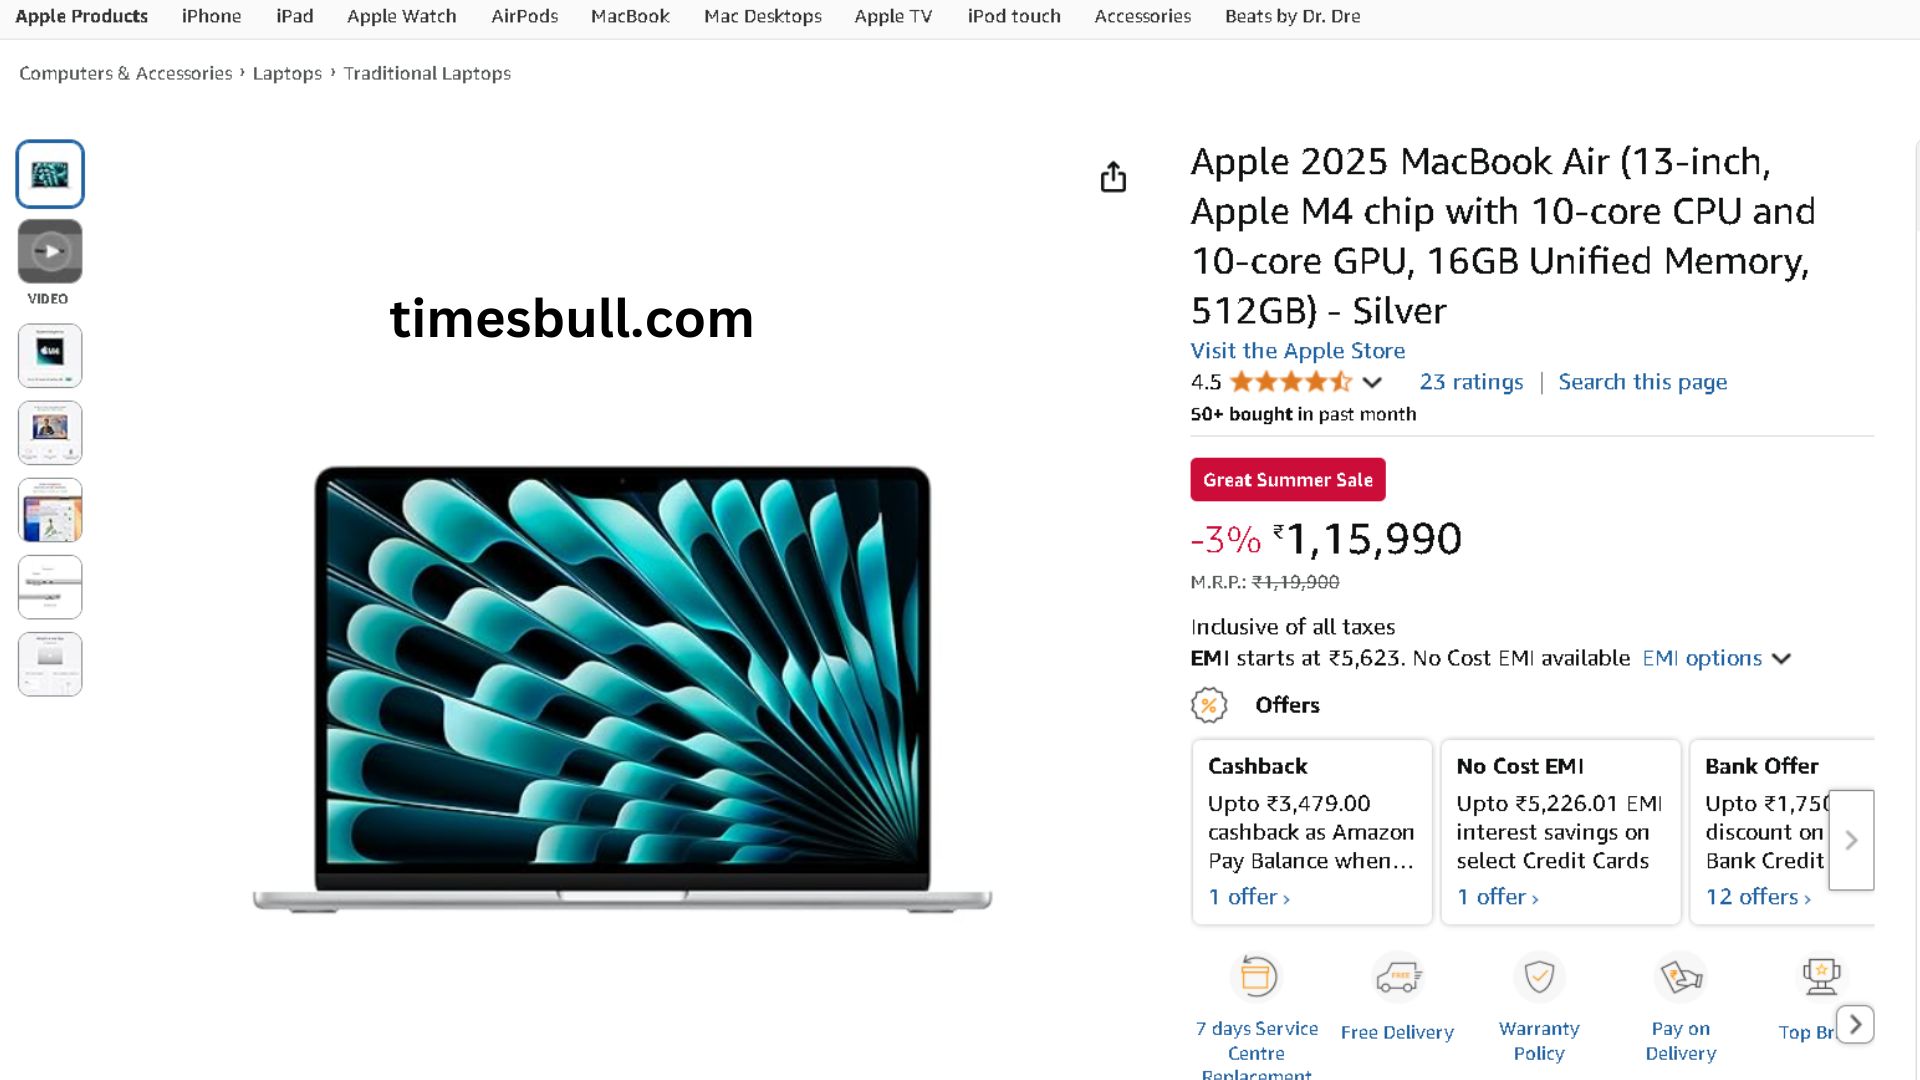Go to Beats by Dr. Dre menu
This screenshot has height=1080, width=1920.
click(1292, 16)
